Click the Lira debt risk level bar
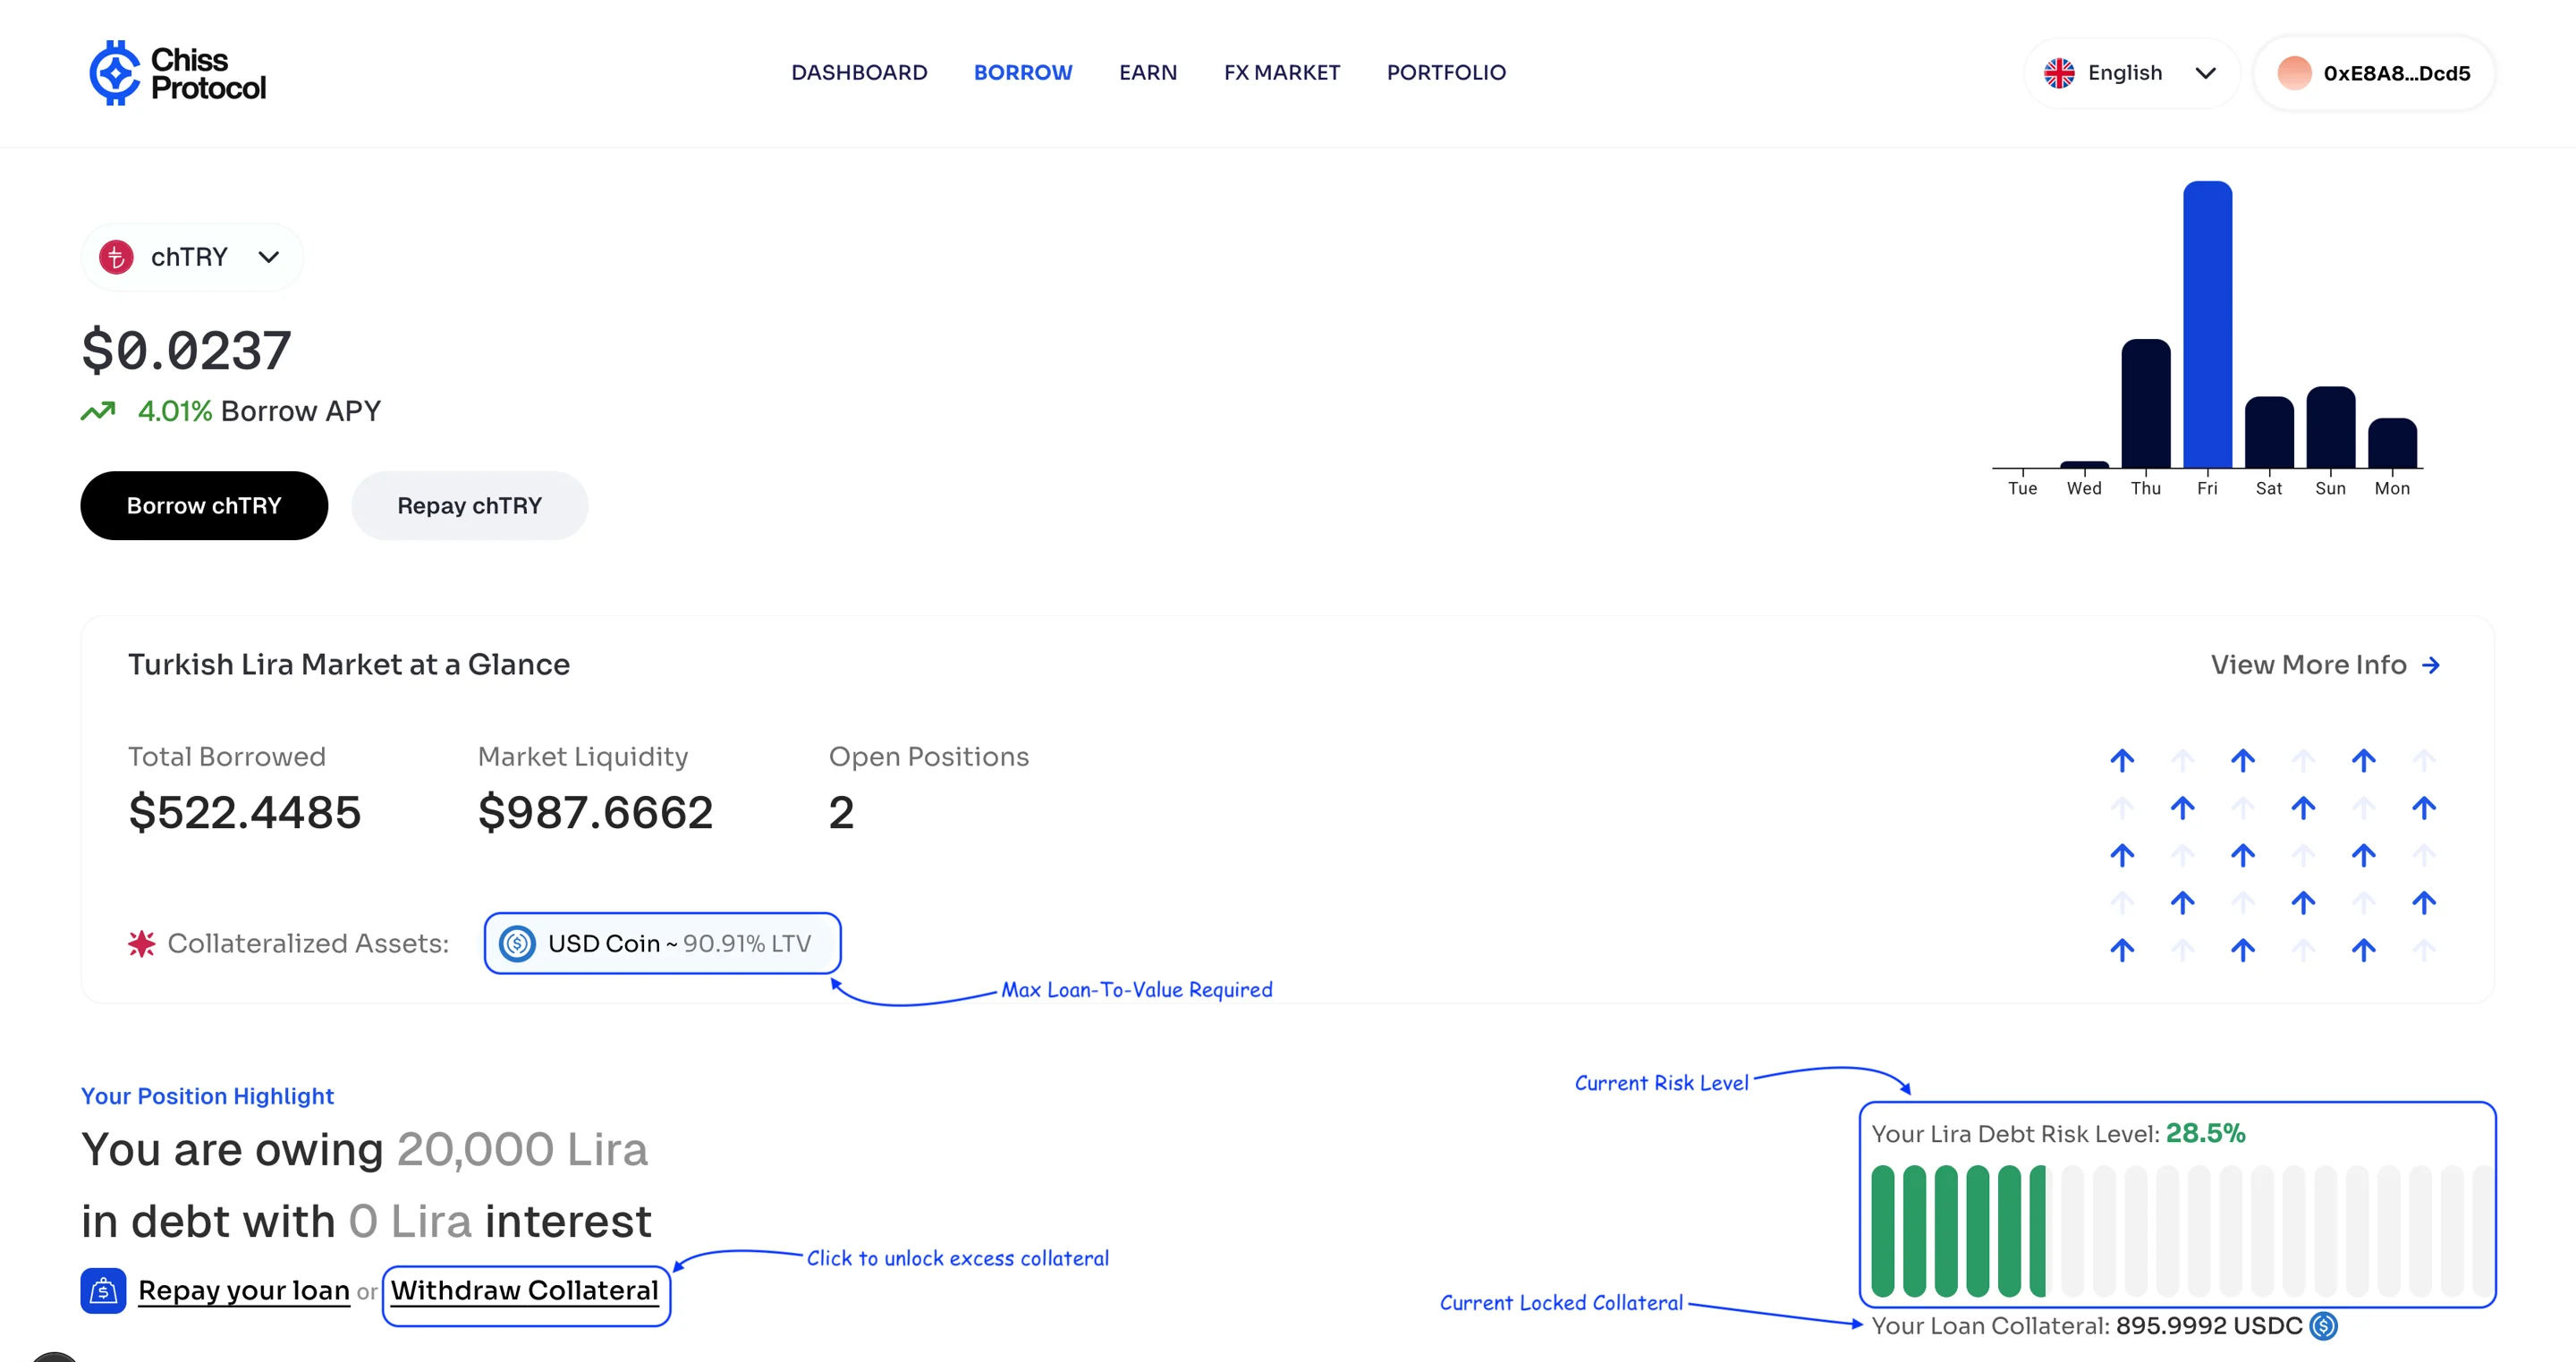This screenshot has height=1362, width=2576. 2176,1230
